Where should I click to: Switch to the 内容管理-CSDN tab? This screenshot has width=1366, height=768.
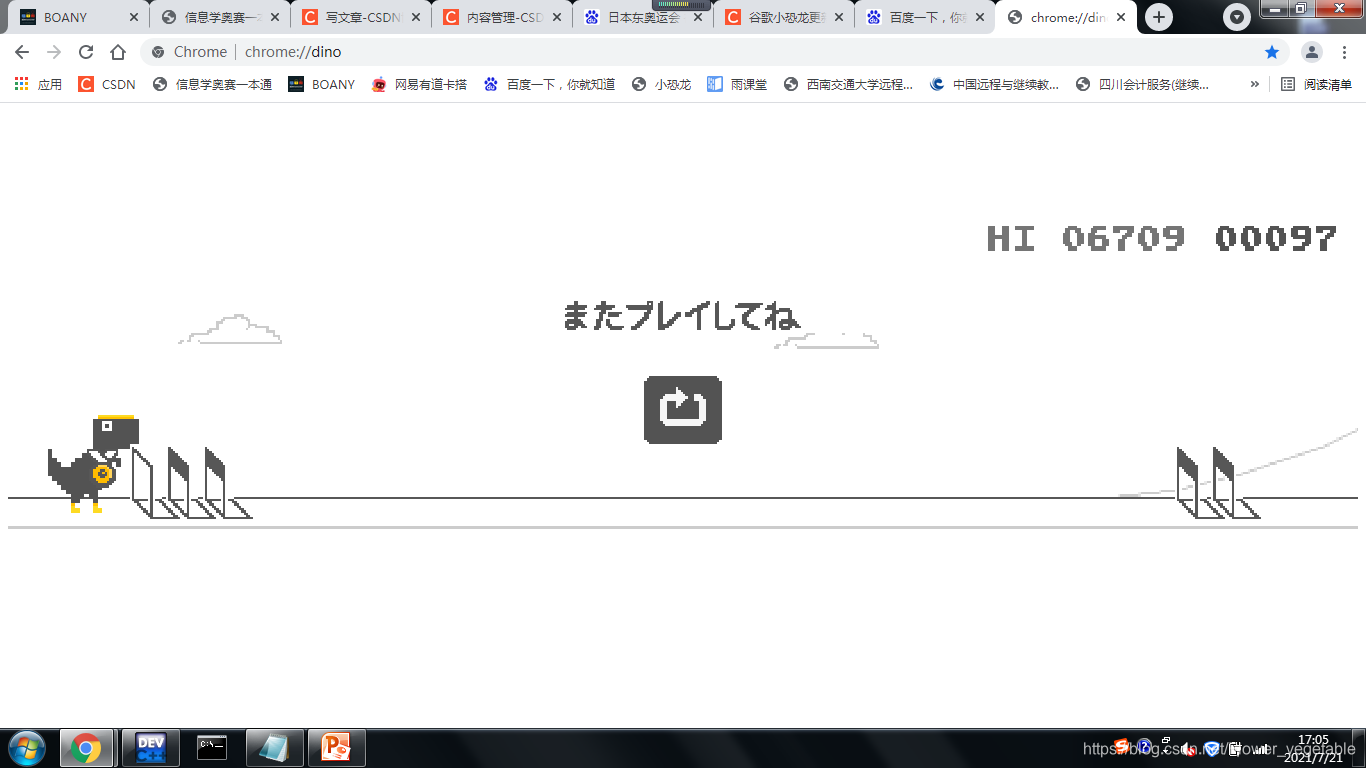(x=502, y=17)
